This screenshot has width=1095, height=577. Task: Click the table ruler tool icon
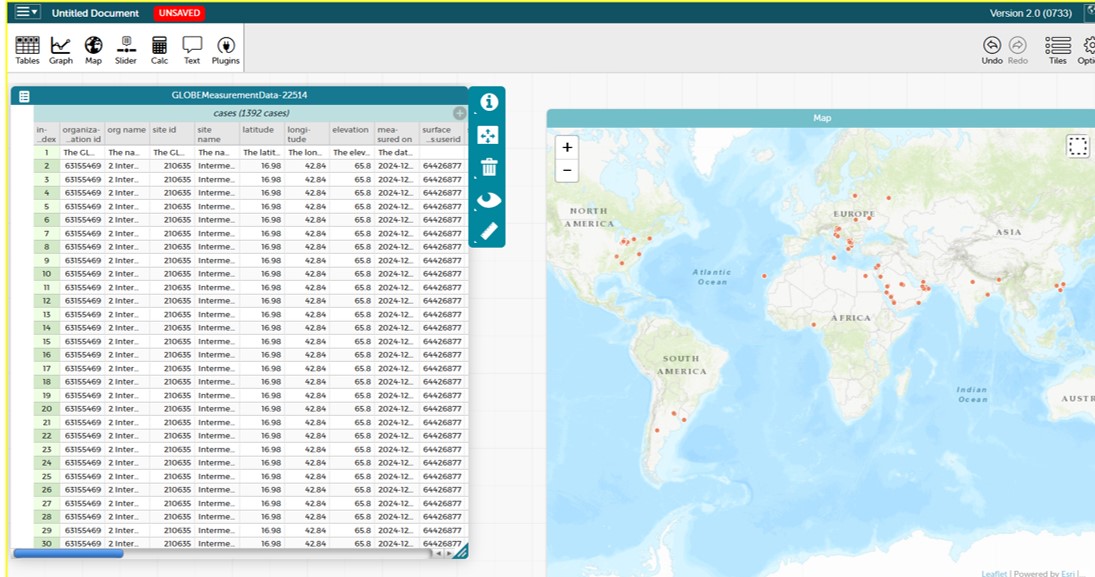(489, 231)
